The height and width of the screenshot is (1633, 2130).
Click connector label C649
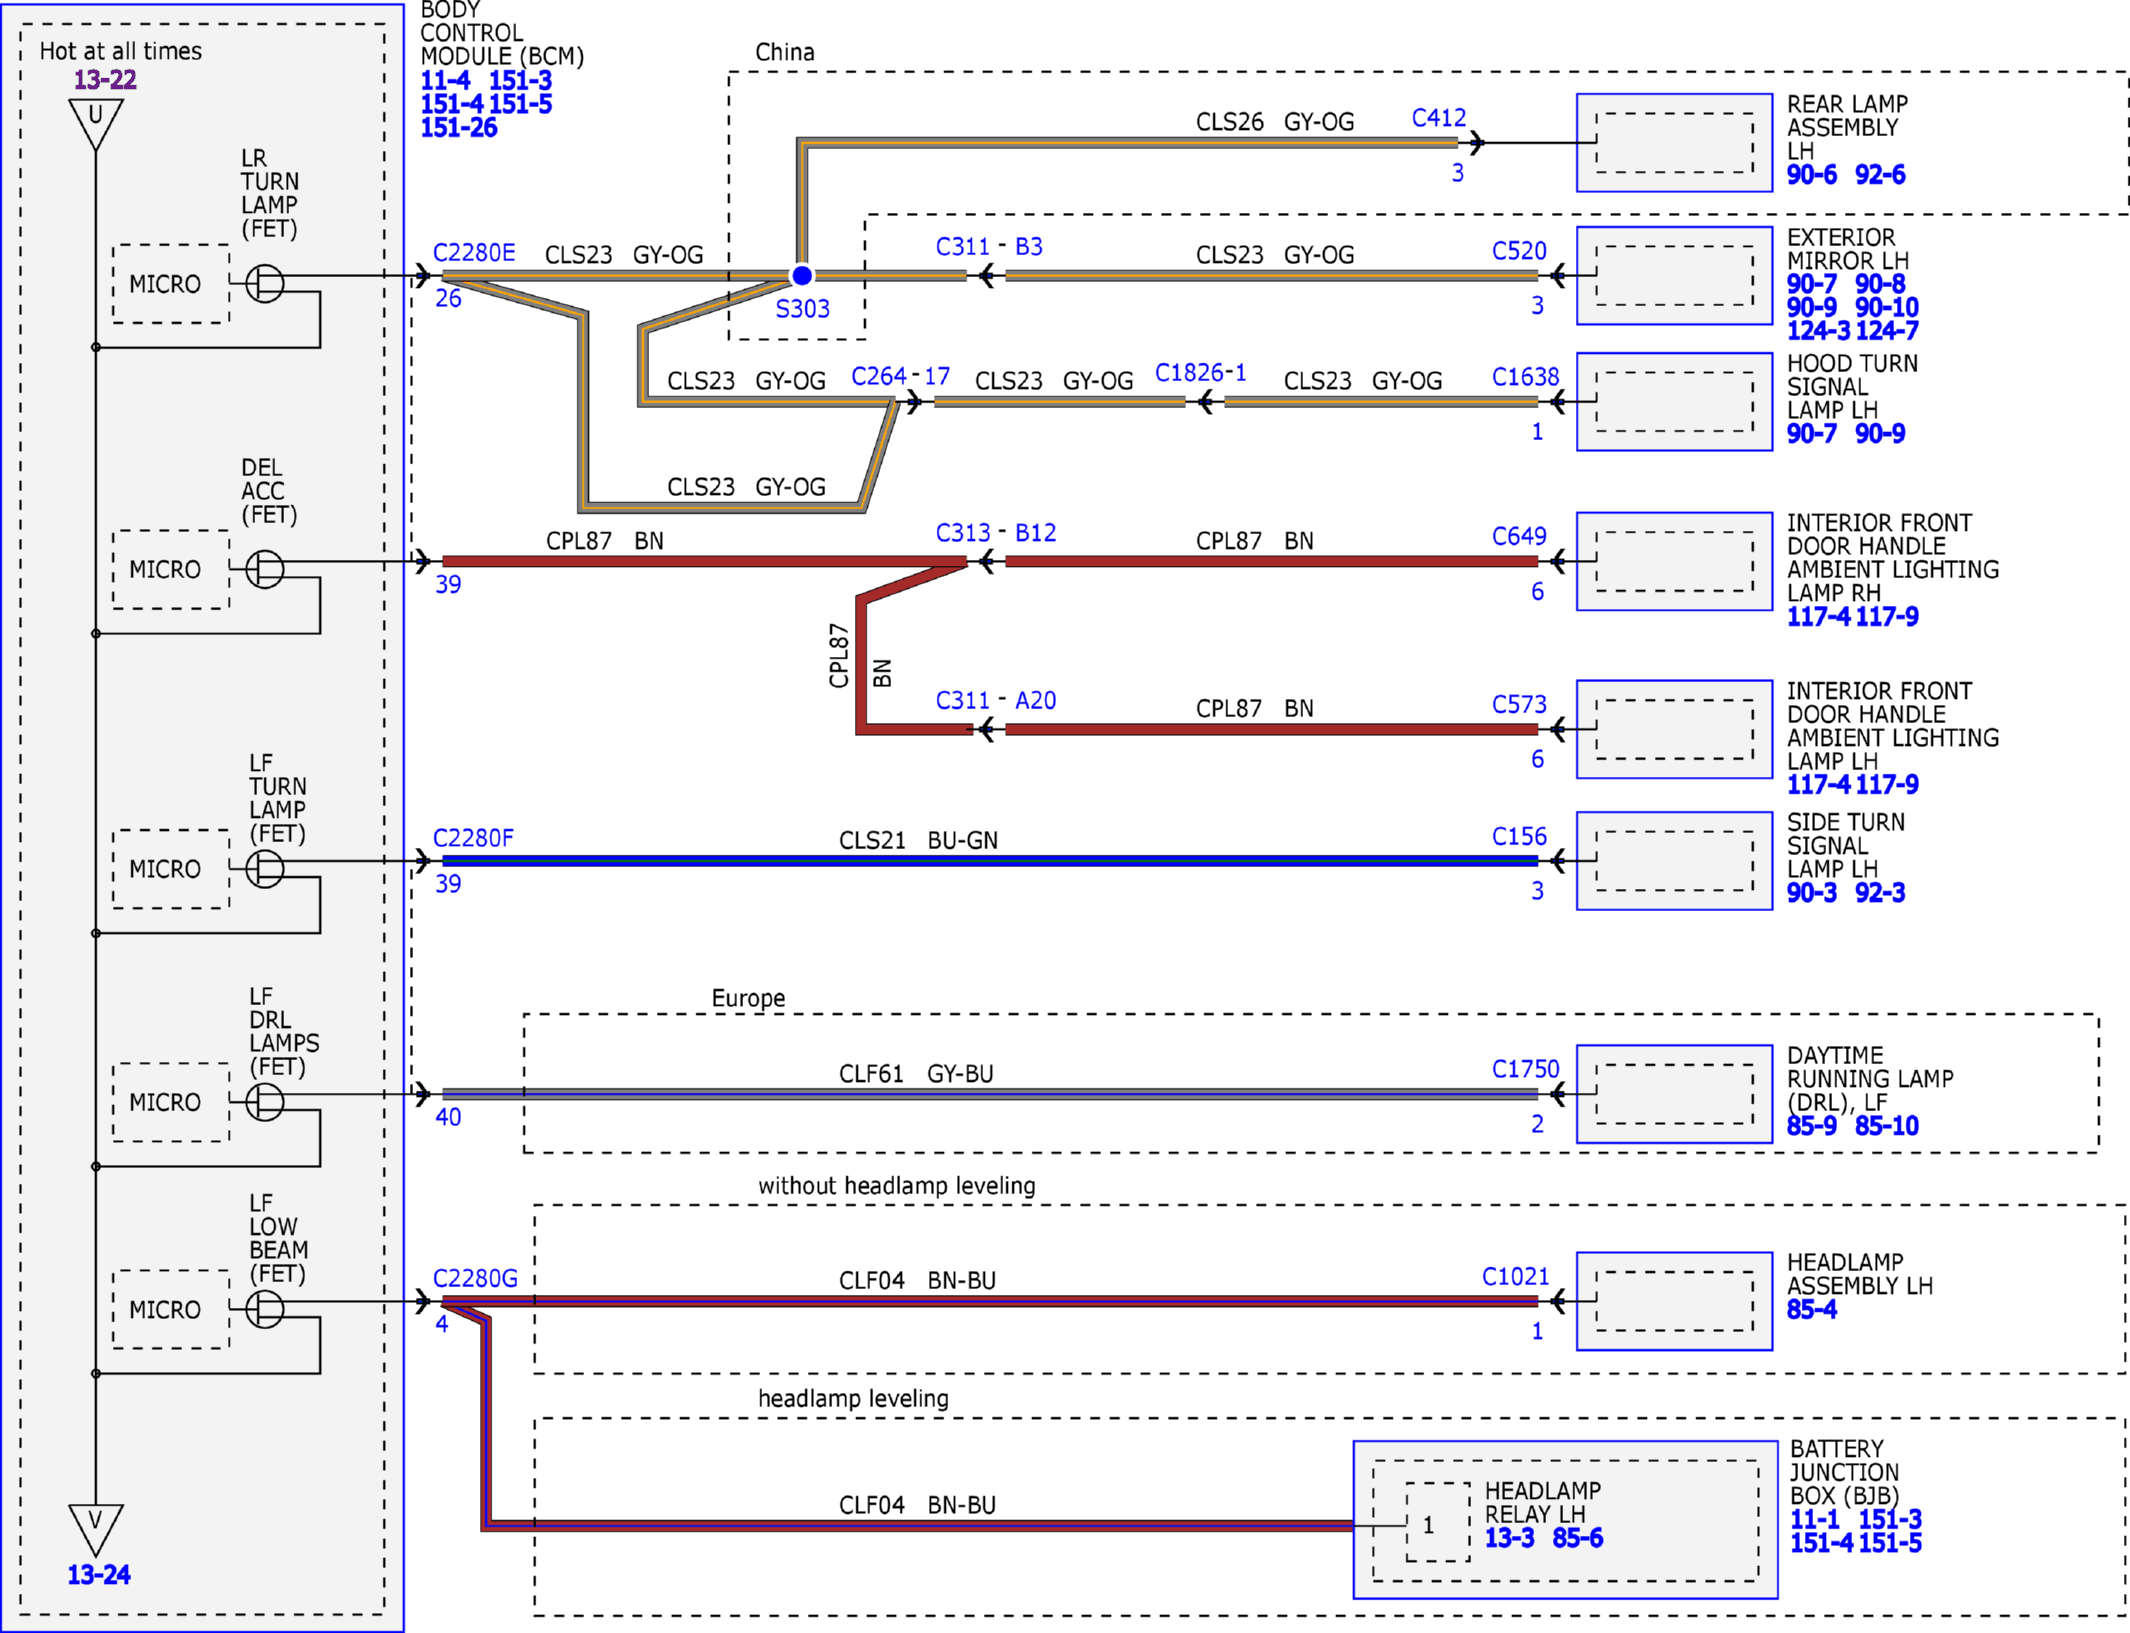(x=1519, y=537)
